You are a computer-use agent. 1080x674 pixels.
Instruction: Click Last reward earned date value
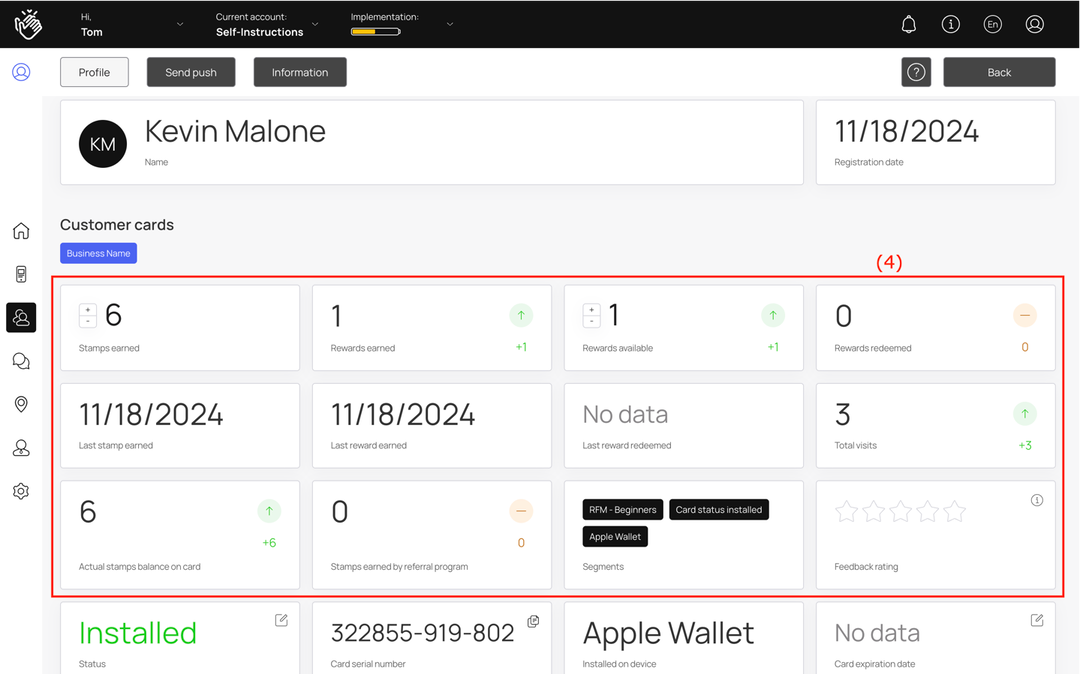pyautogui.click(x=403, y=414)
